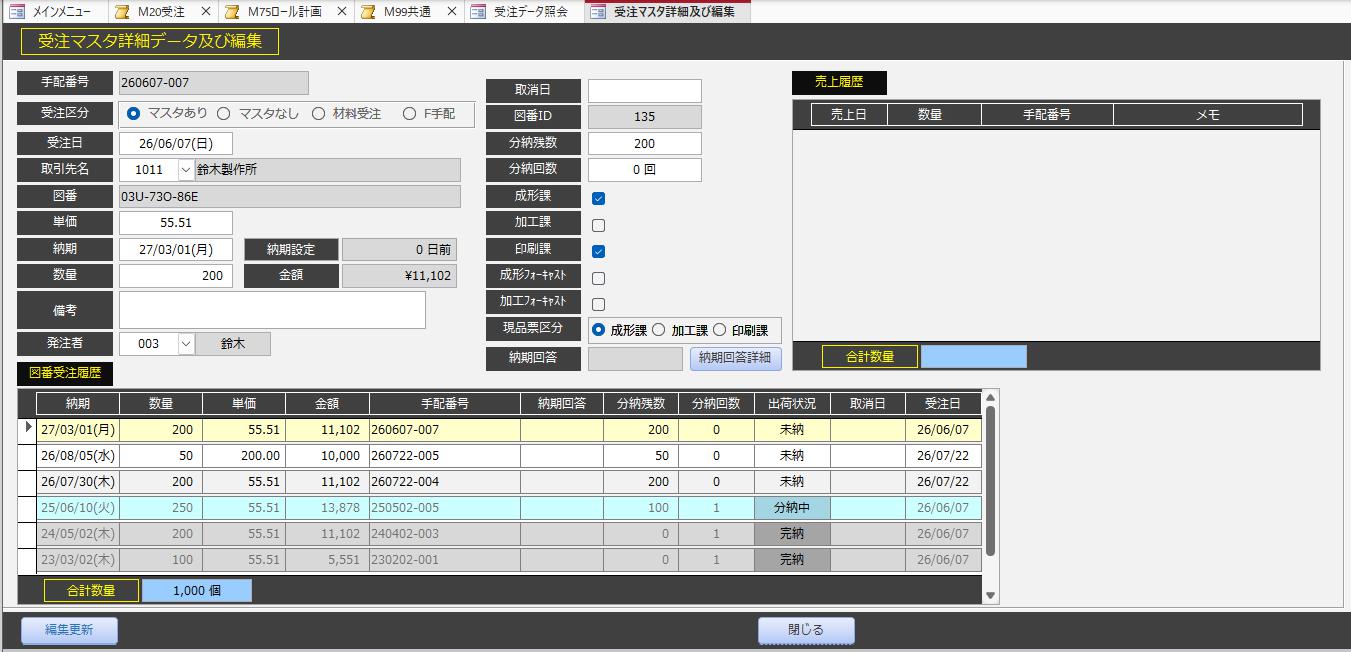Viewport: 1351px width, 652px height.
Task: Click the form icon on メインメニュー tab
Action: [x=17, y=12]
